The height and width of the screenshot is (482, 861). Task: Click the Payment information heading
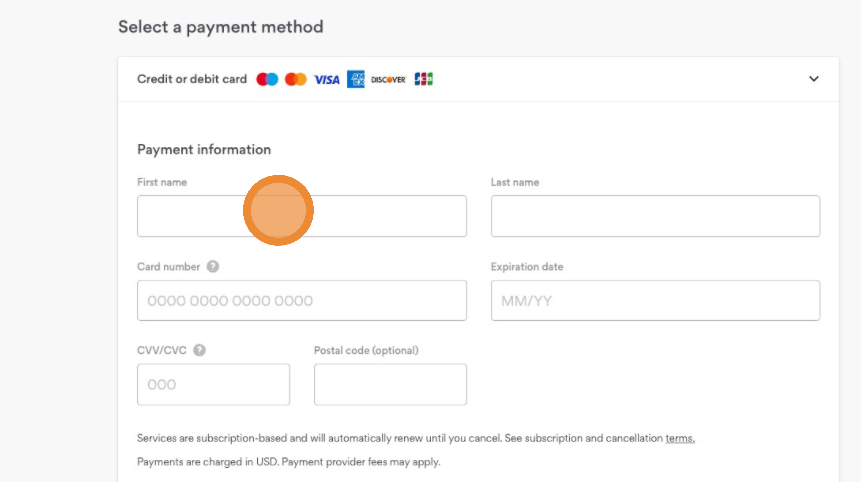point(204,149)
